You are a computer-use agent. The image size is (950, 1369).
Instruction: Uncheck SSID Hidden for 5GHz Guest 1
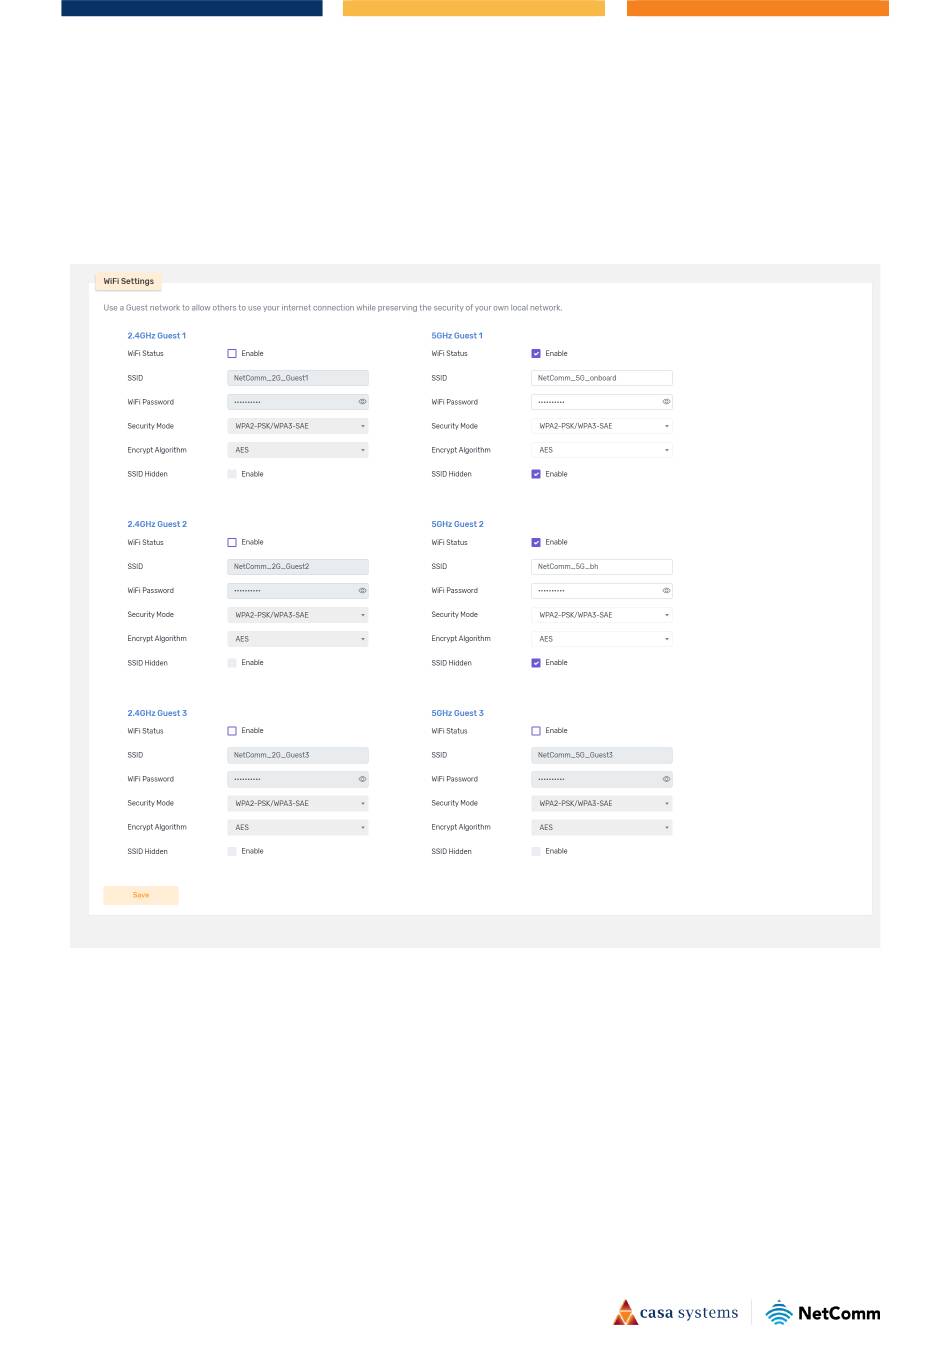point(536,474)
